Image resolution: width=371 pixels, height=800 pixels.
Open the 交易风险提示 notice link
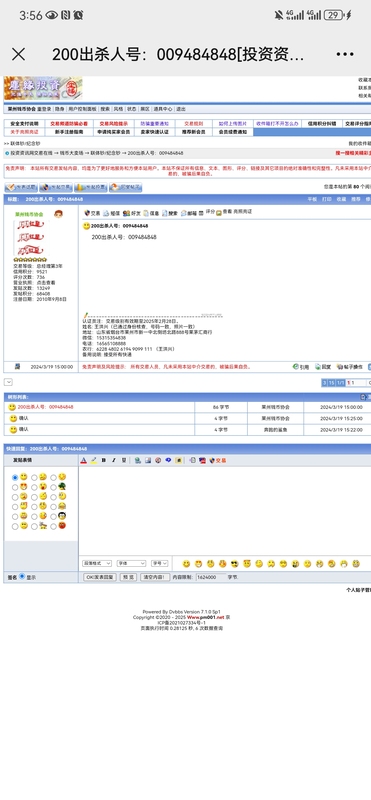[x=113, y=124]
